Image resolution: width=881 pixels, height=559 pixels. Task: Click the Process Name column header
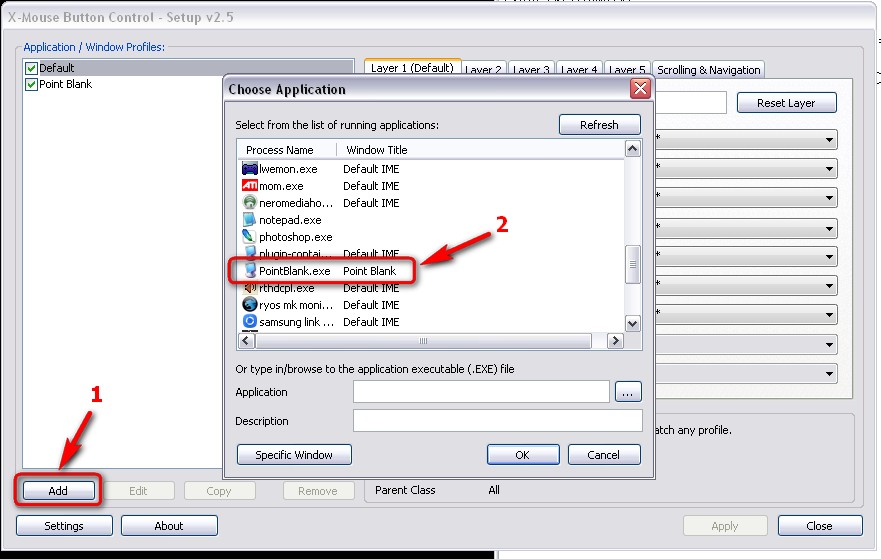tap(280, 150)
